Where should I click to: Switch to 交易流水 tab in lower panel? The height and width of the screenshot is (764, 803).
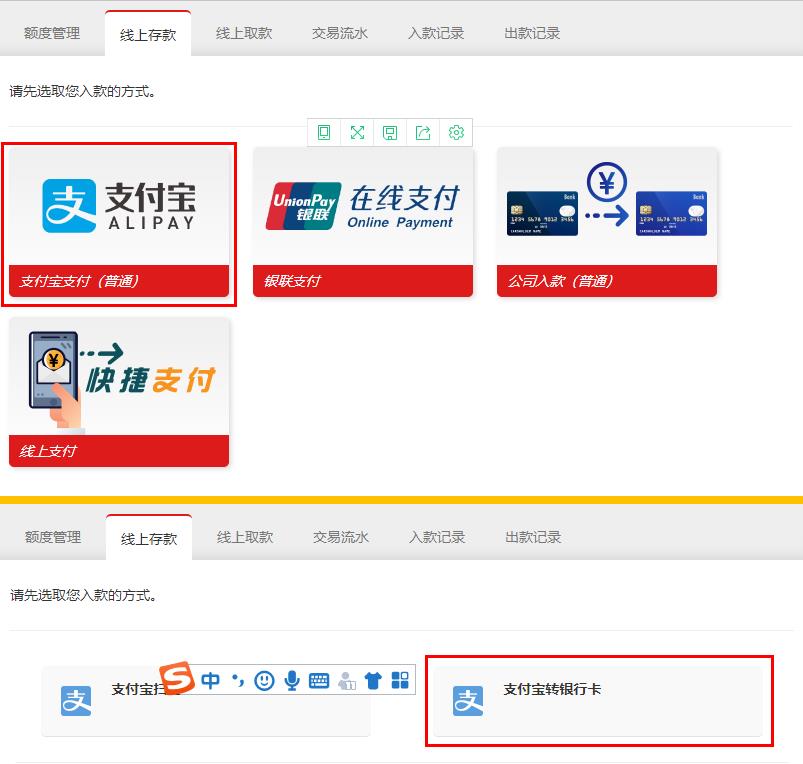[x=341, y=537]
